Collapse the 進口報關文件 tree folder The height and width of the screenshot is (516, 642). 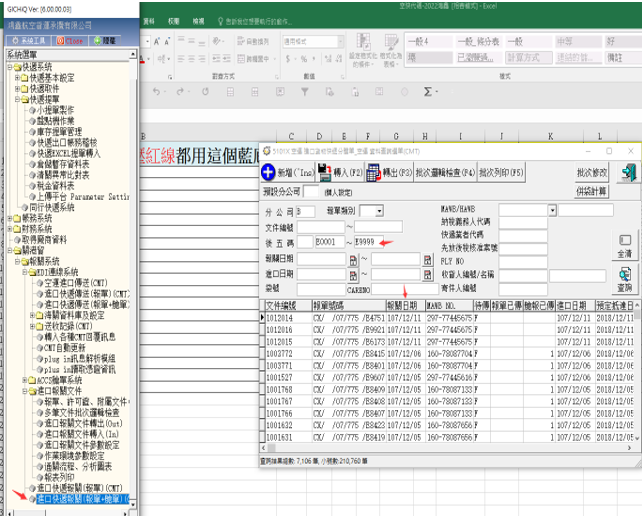24,390
